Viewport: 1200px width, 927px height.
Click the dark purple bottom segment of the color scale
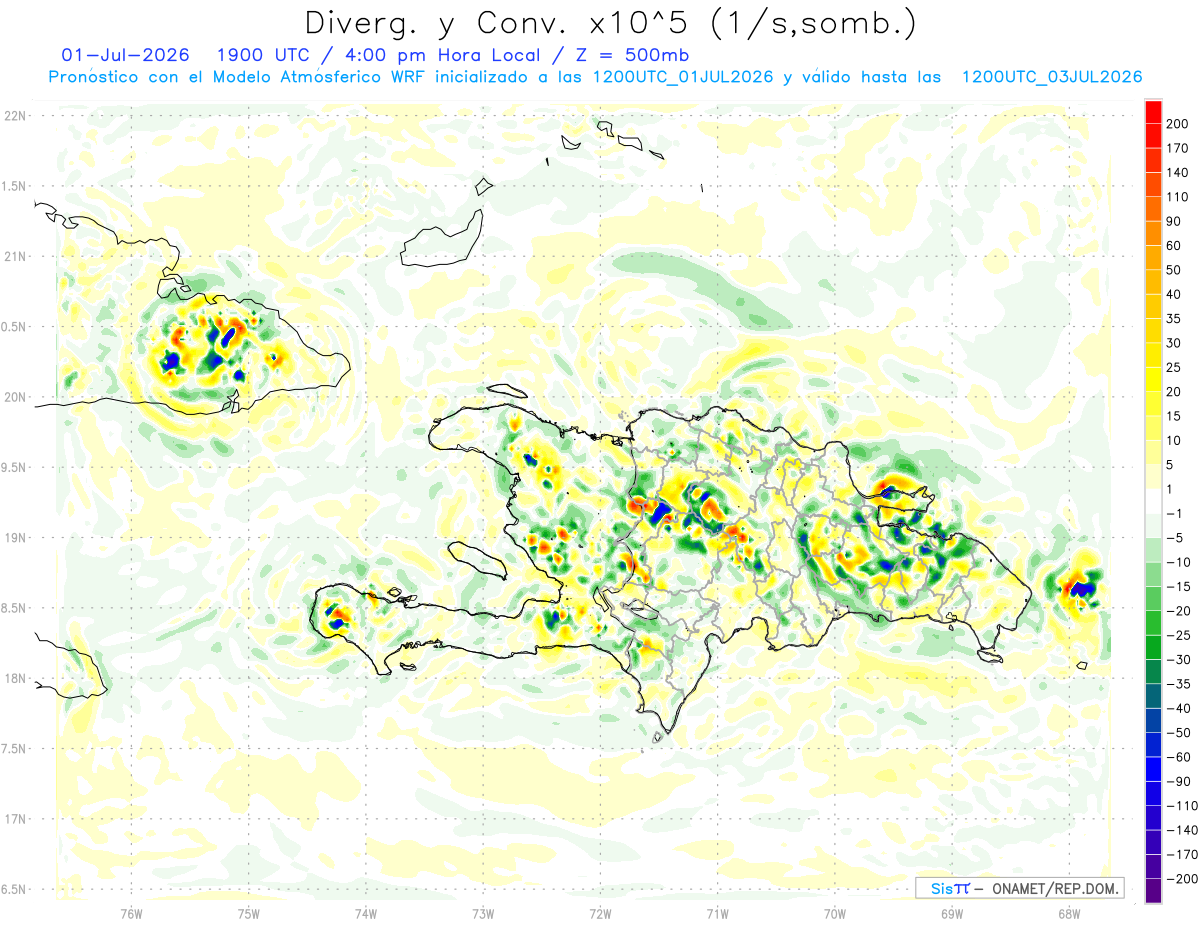tap(1153, 890)
